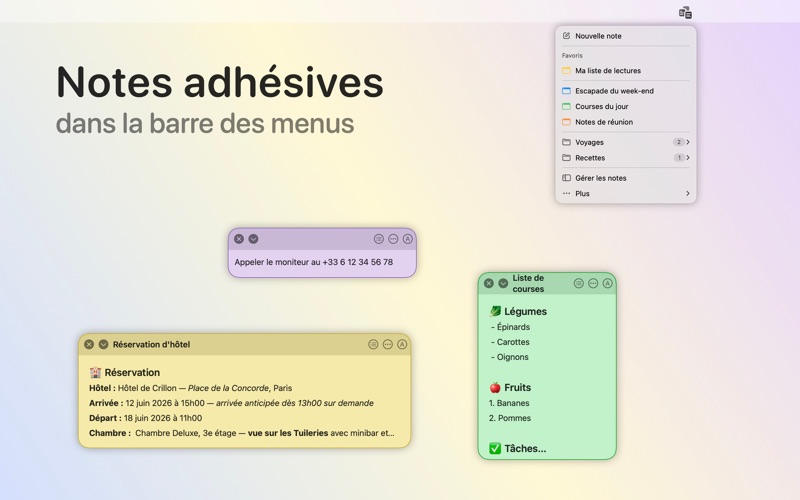
Task: Collapse the Liste de courses note
Action: [x=503, y=283]
